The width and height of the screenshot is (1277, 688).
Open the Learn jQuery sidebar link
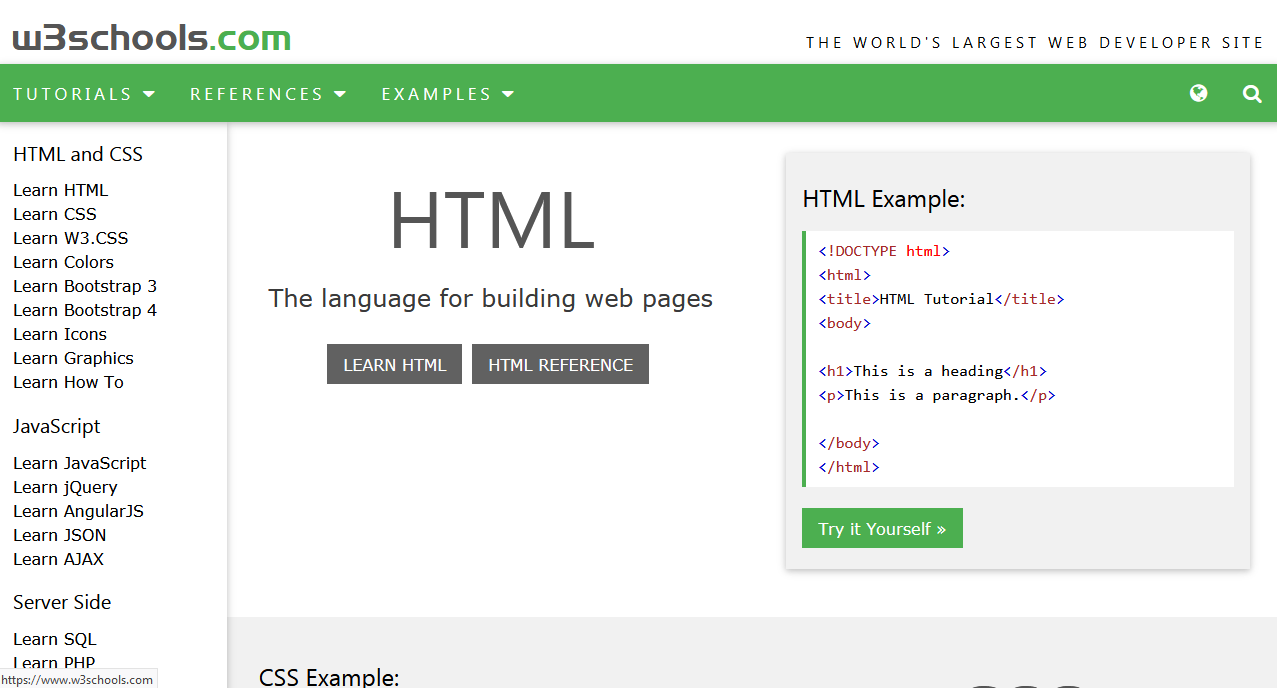[65, 487]
